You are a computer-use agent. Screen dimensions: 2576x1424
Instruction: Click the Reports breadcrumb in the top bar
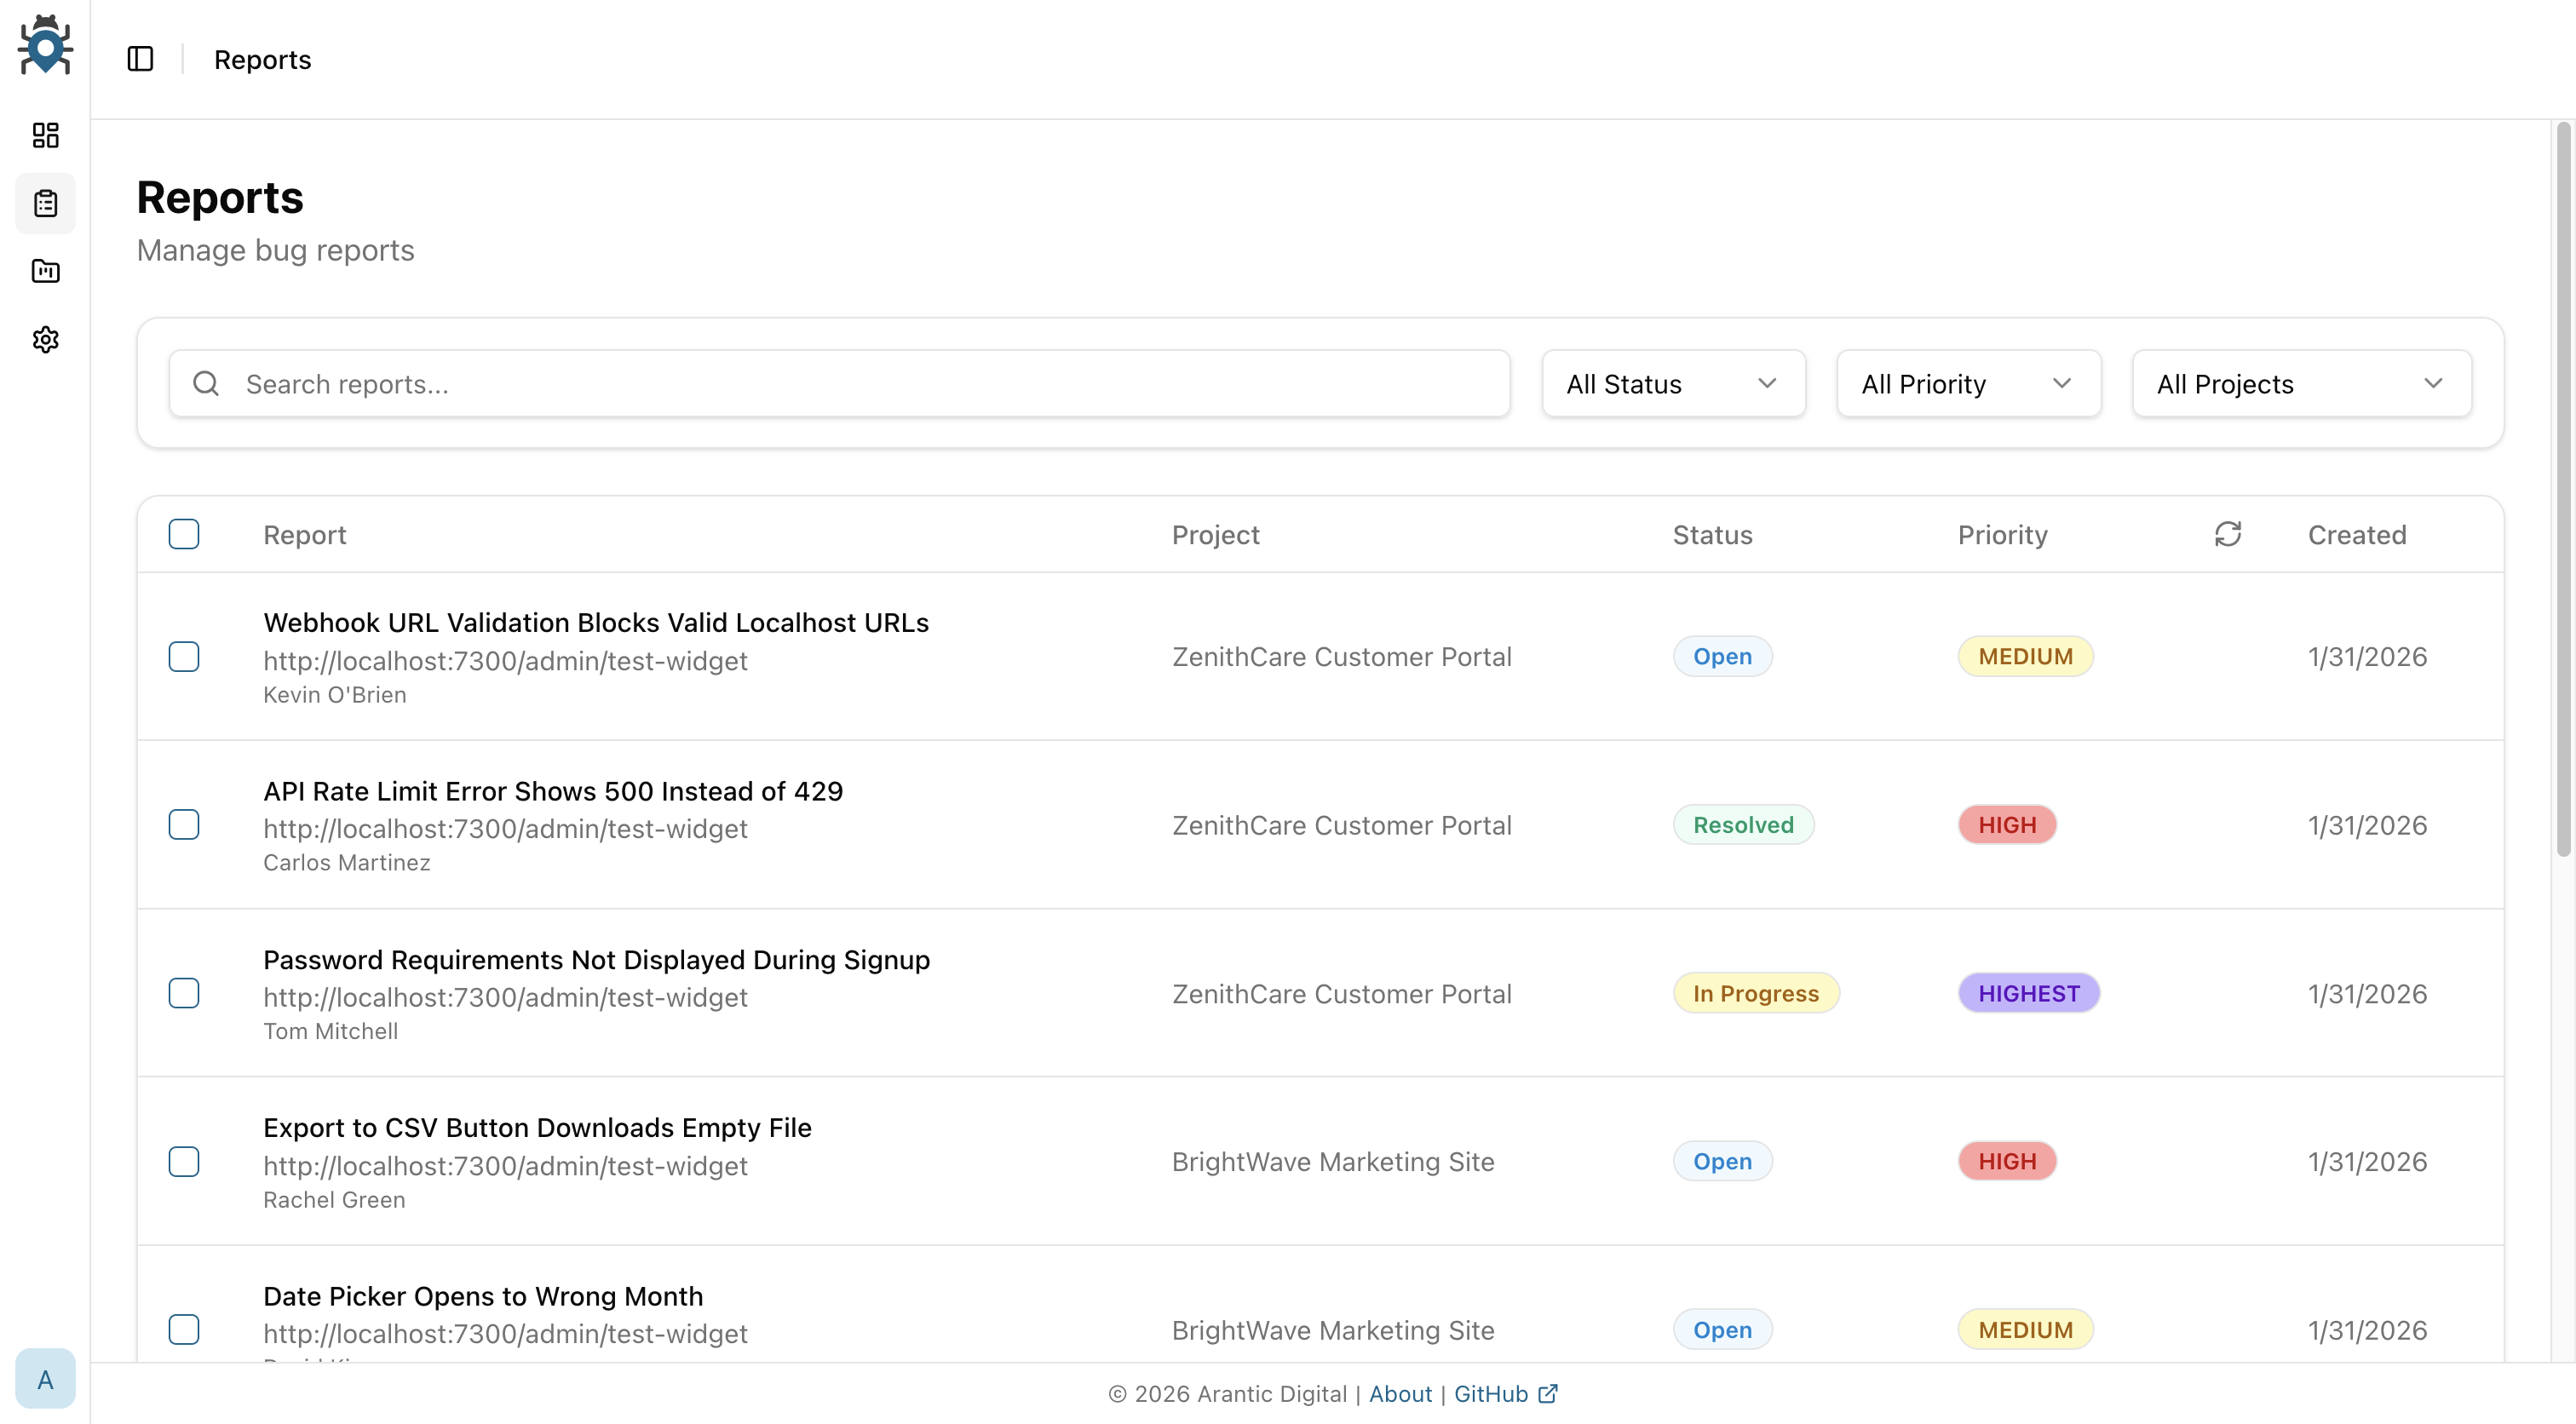(x=261, y=59)
